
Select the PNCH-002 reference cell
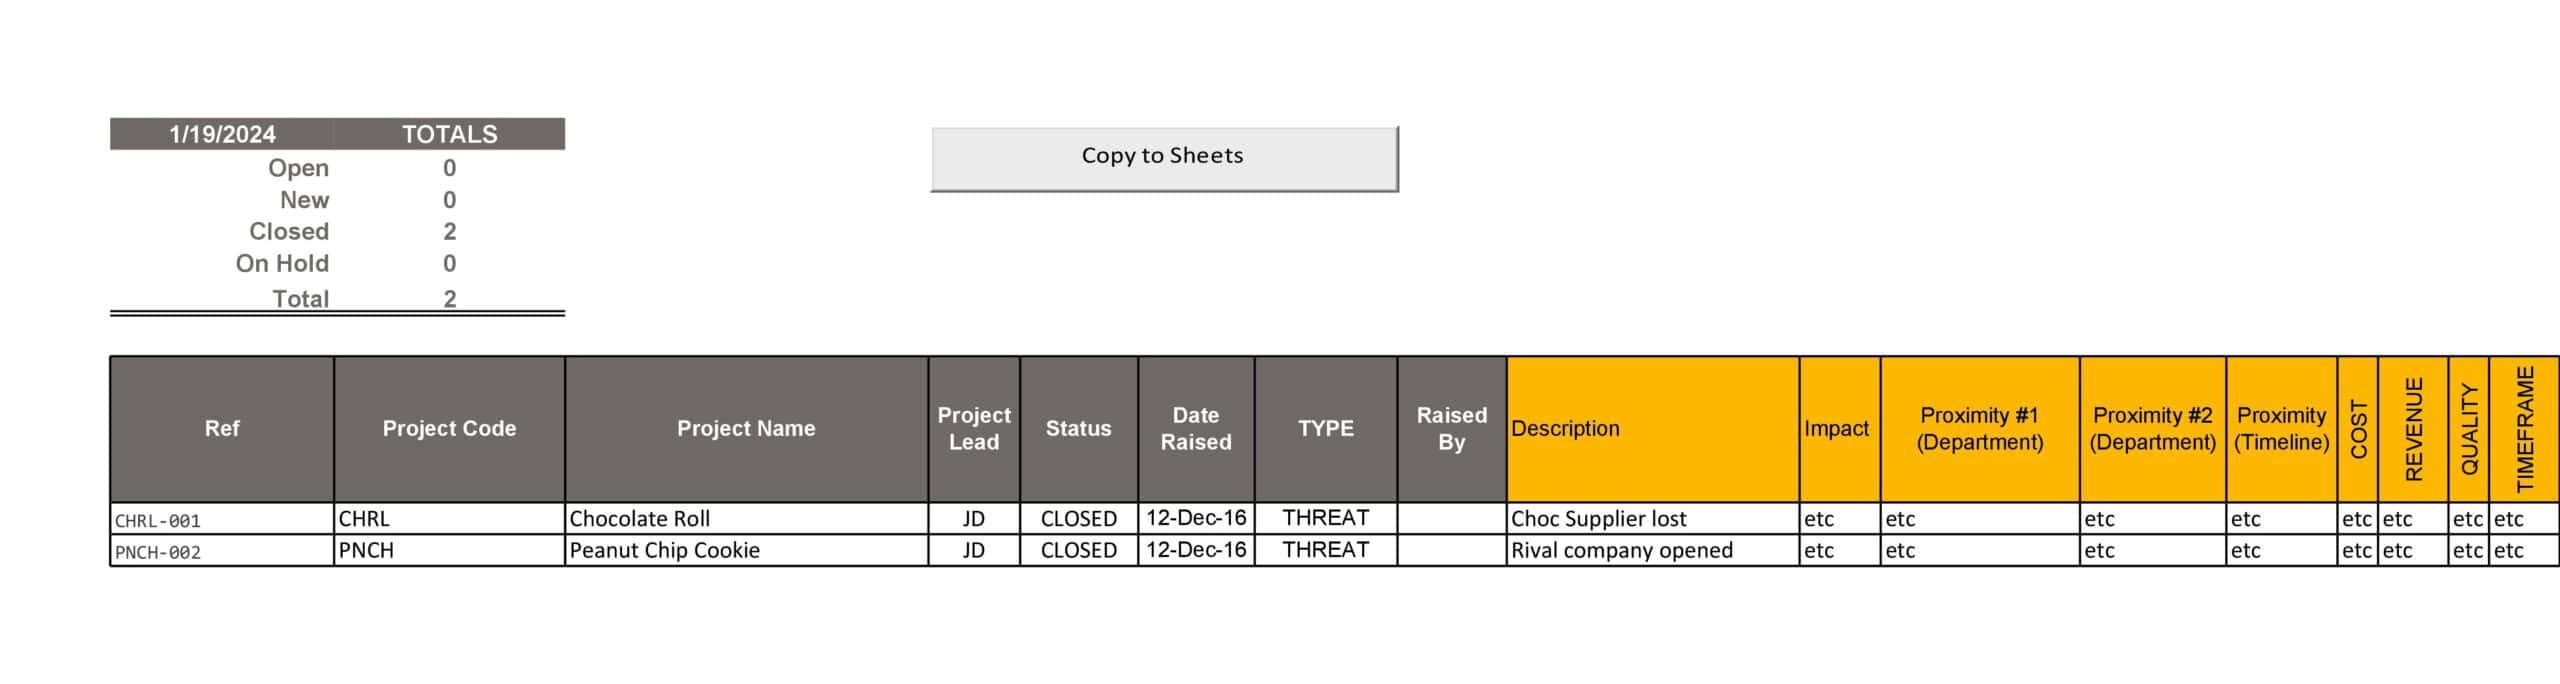(221, 551)
